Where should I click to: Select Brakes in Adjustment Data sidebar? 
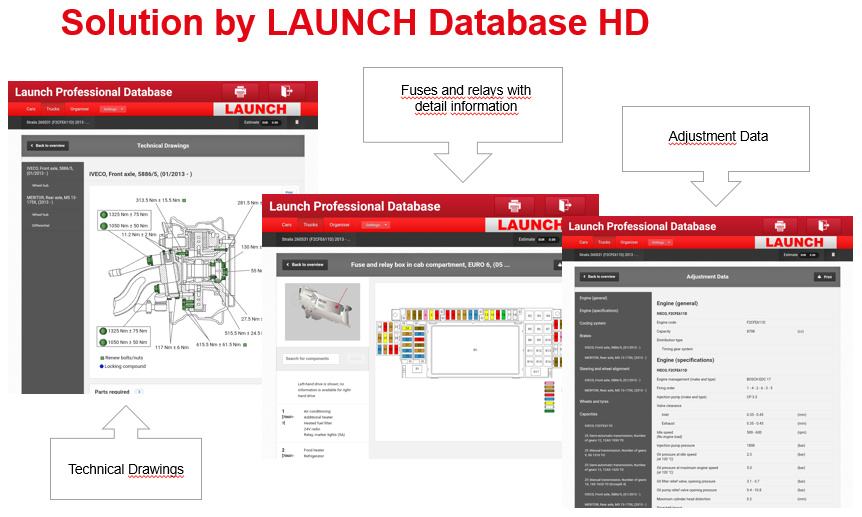[585, 336]
